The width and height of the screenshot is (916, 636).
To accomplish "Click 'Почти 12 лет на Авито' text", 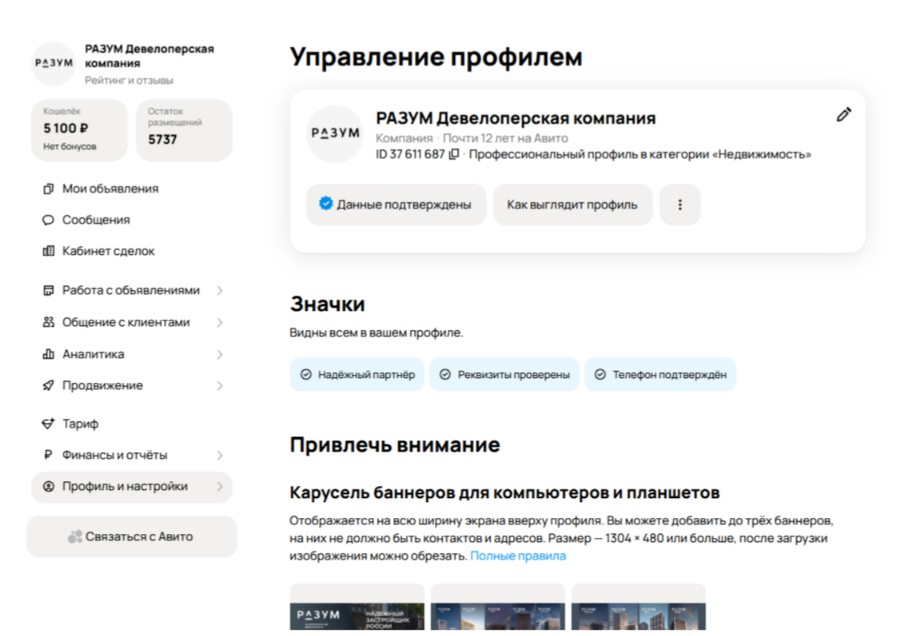I will coord(505,138).
